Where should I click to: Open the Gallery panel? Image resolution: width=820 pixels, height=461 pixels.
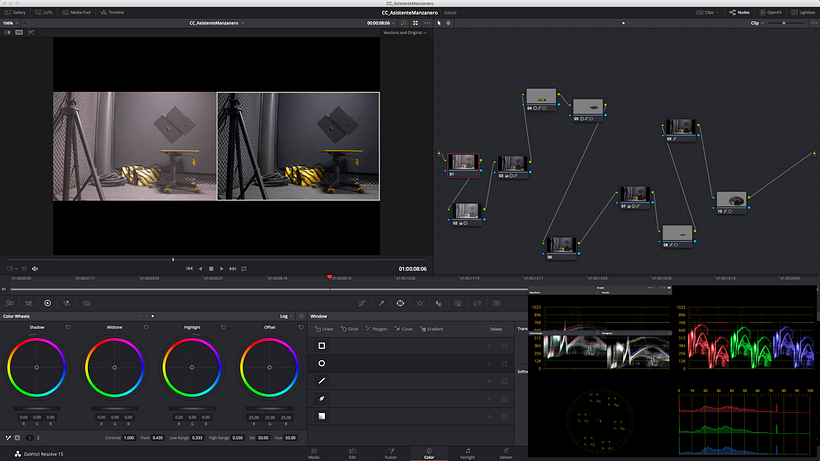tap(15, 12)
